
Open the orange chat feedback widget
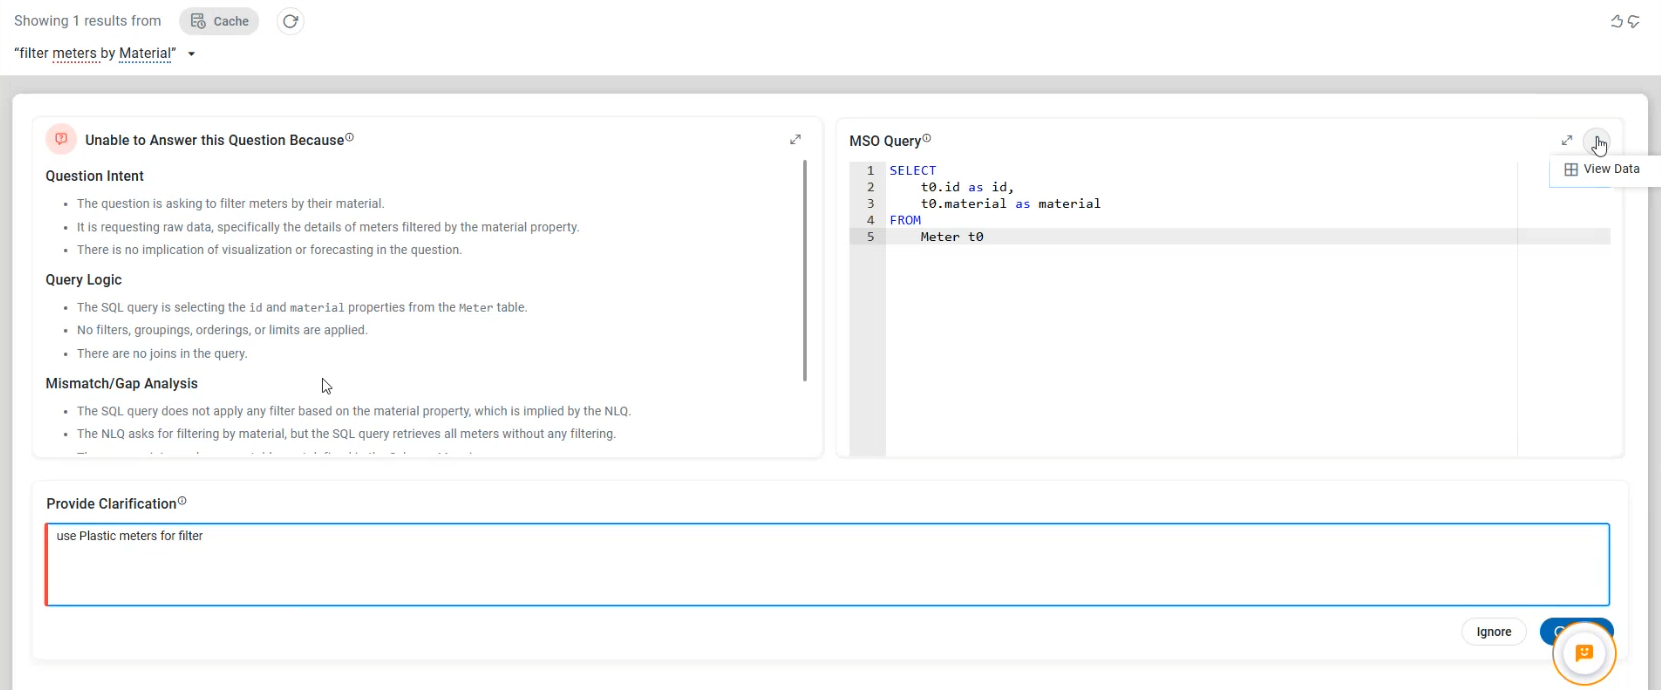1583,653
